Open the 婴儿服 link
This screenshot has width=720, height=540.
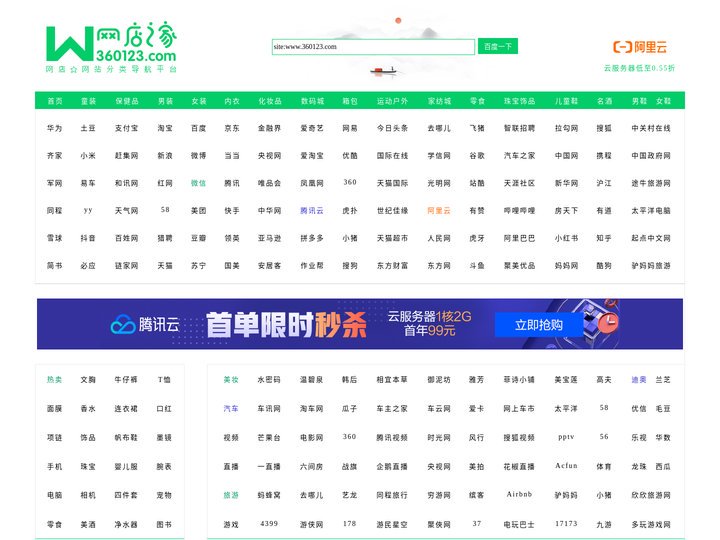pyautogui.click(x=126, y=467)
